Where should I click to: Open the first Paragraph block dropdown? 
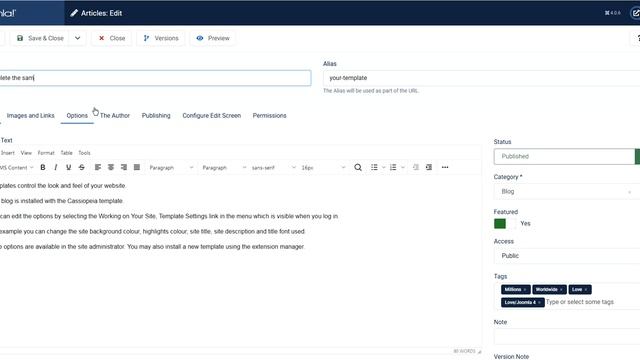tap(171, 168)
